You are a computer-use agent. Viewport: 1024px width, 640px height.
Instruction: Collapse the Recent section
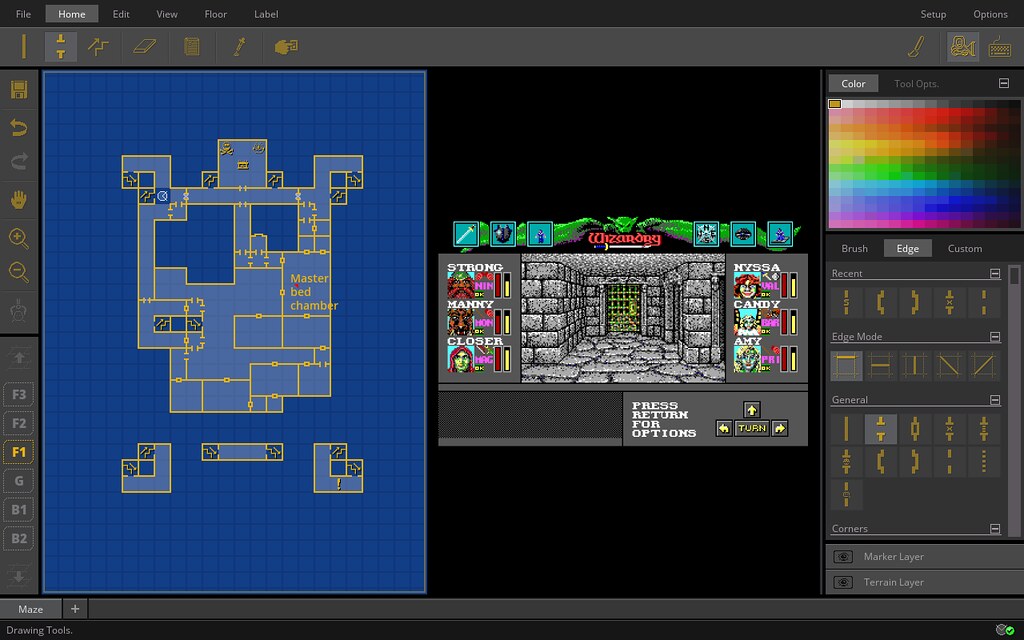coord(995,273)
